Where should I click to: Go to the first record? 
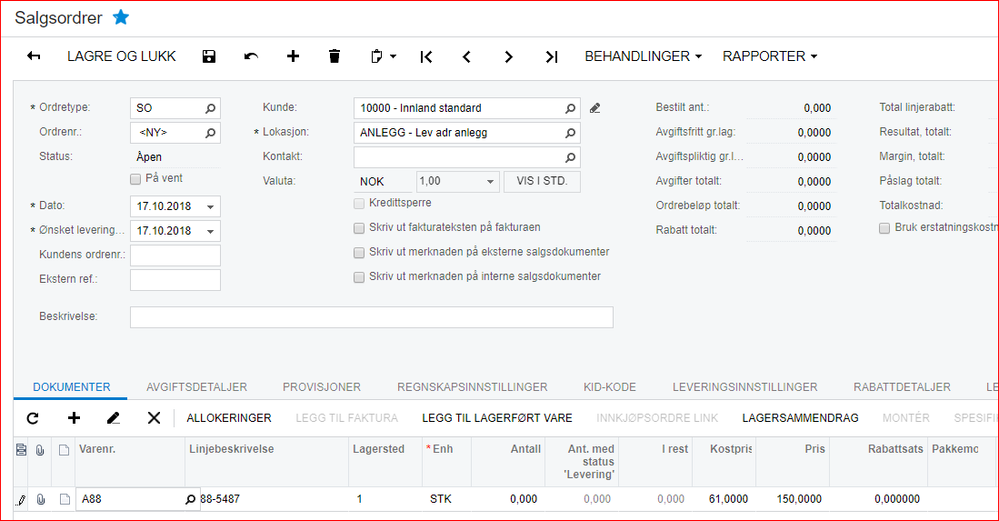[426, 57]
